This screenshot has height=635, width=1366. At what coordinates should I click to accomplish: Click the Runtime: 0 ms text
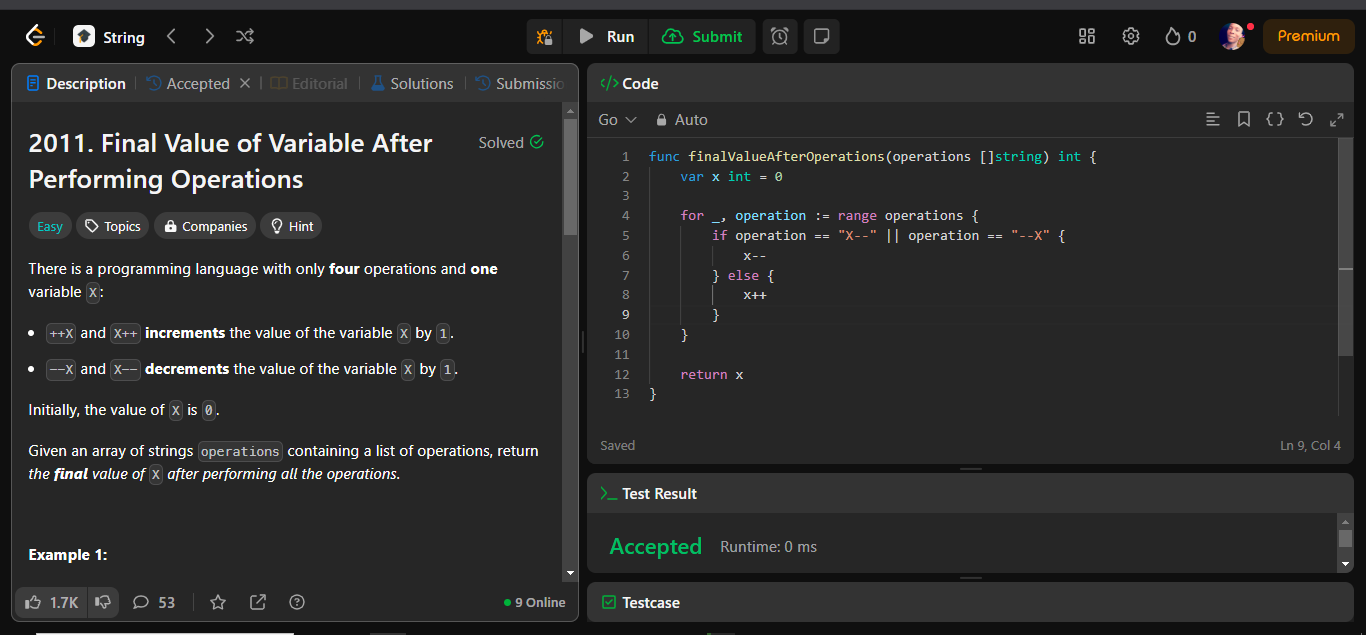click(x=768, y=546)
